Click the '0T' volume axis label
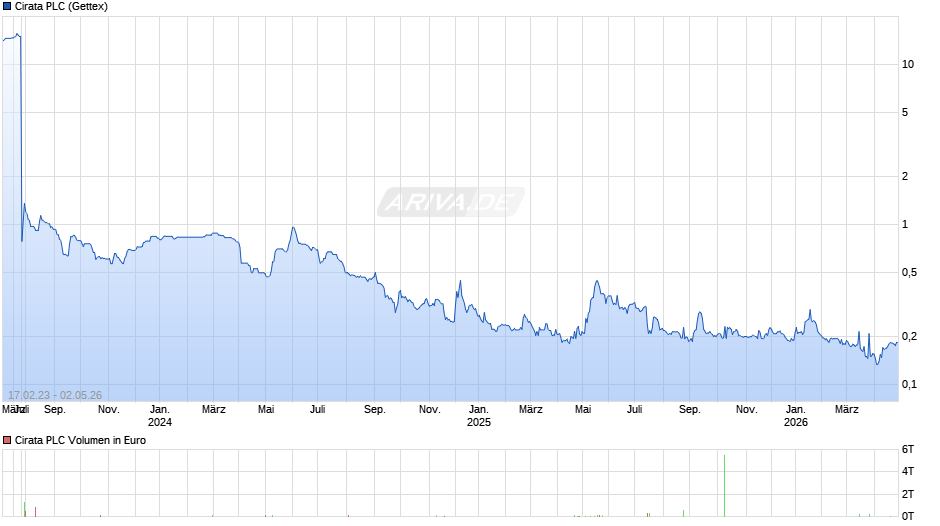 pos(908,516)
